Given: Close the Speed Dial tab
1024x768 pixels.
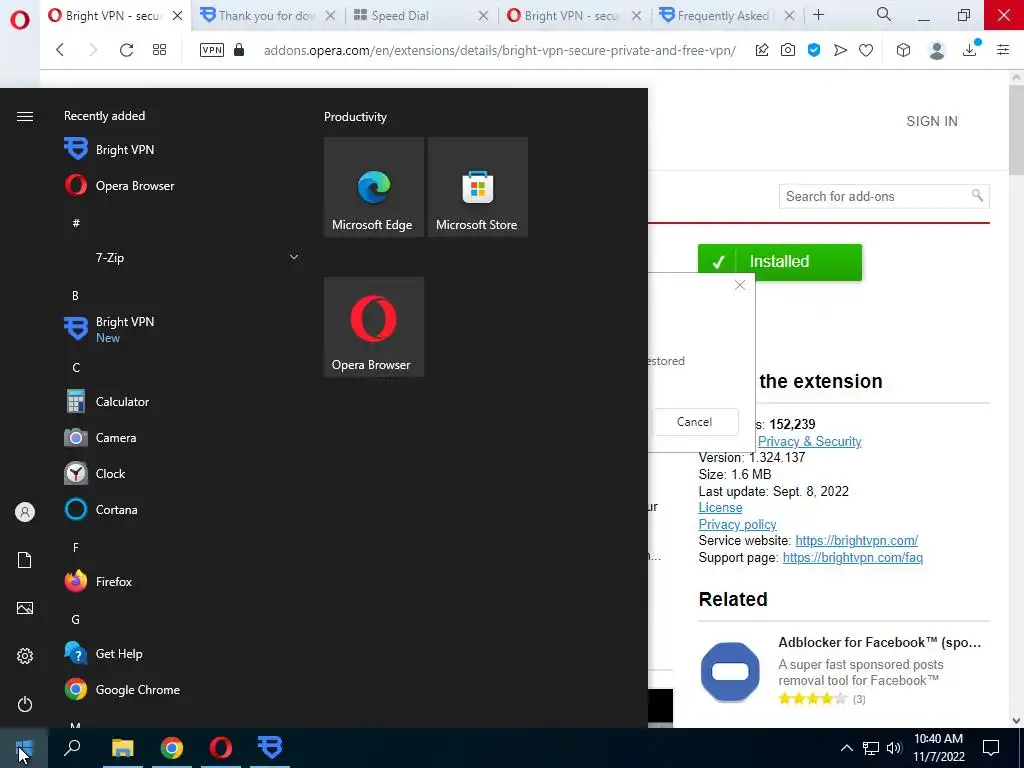Looking at the screenshot, I should (483, 16).
